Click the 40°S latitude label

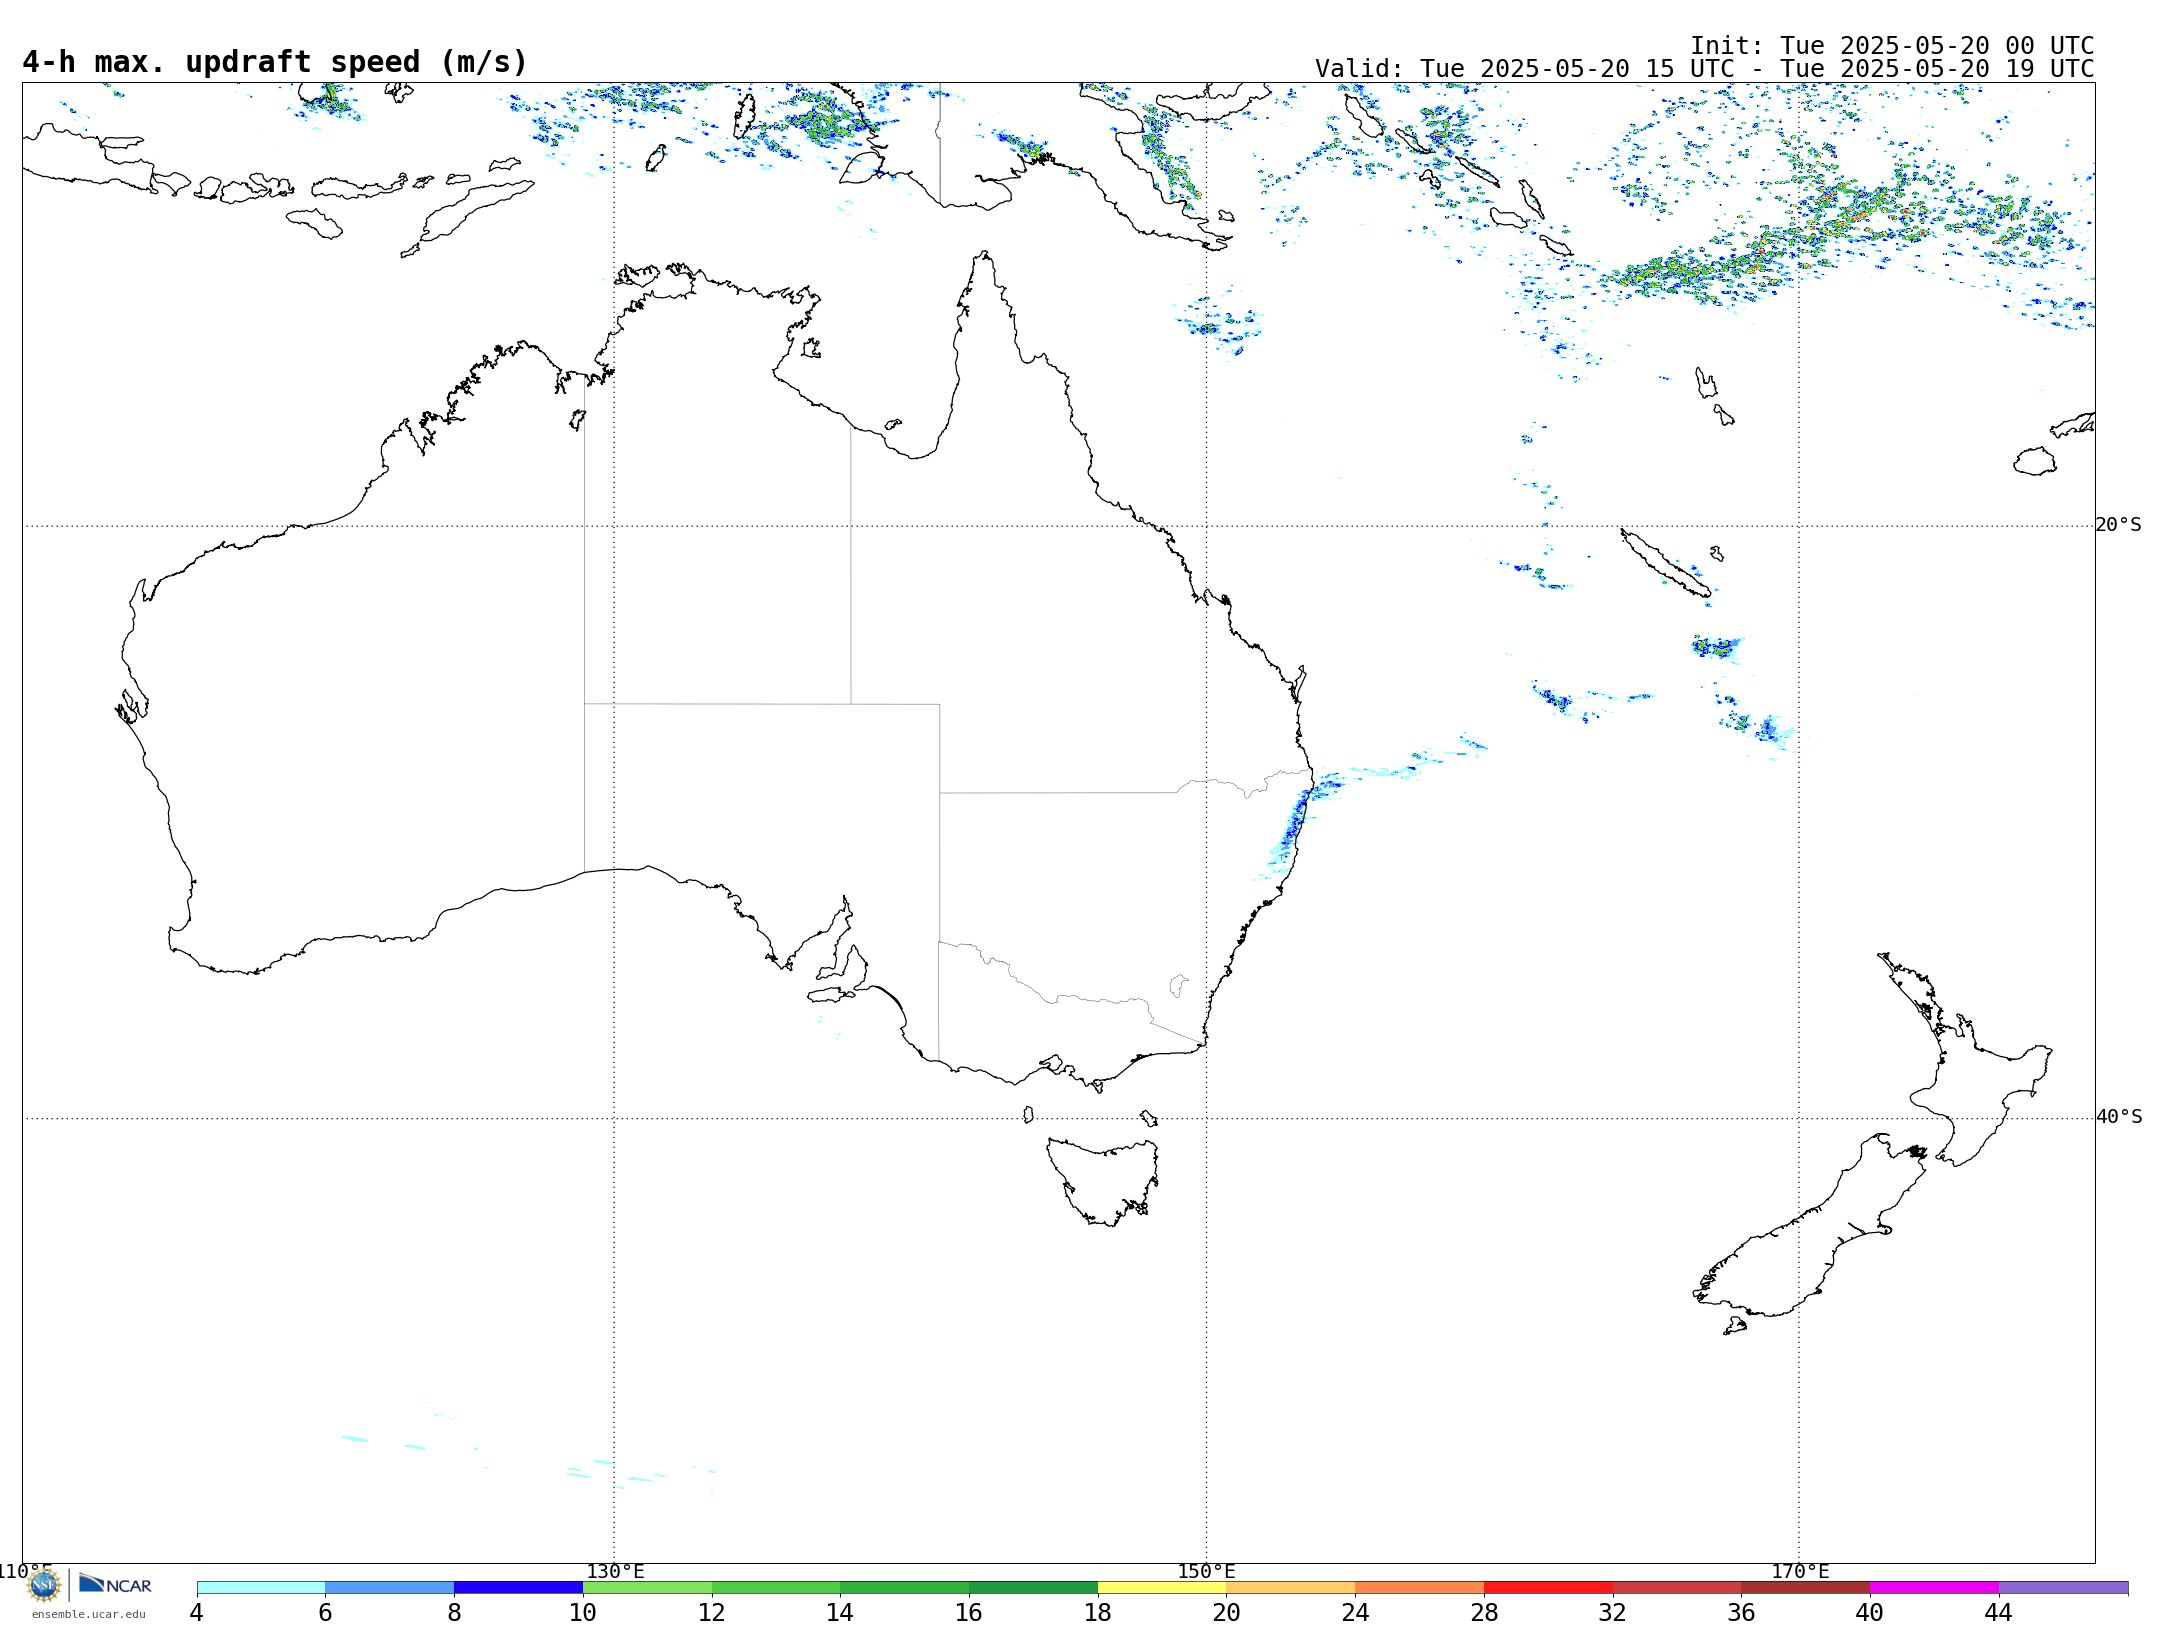click(2119, 1117)
